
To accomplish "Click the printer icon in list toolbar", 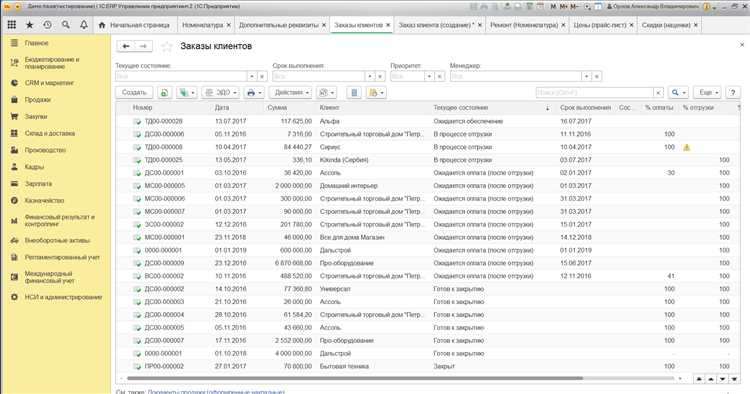I will [x=254, y=93].
